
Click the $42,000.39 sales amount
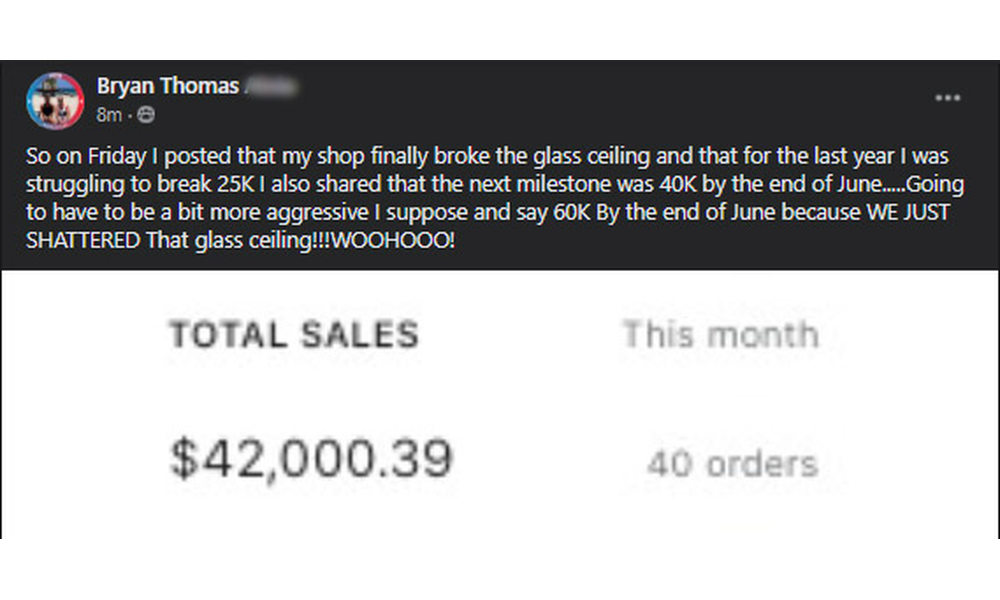(x=311, y=459)
